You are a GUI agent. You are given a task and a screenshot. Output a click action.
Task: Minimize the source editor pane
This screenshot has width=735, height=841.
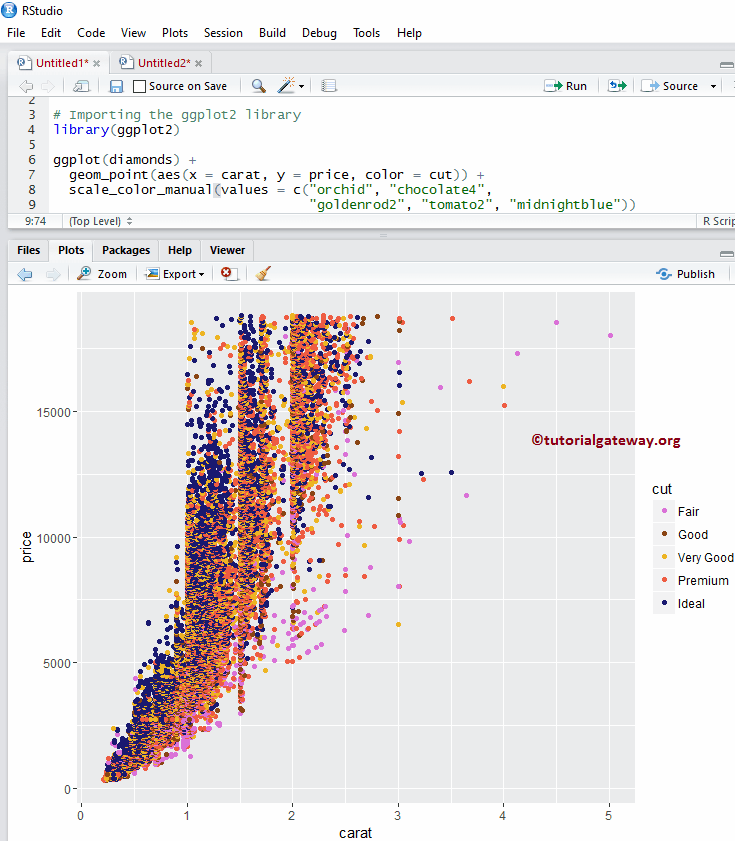coord(726,64)
